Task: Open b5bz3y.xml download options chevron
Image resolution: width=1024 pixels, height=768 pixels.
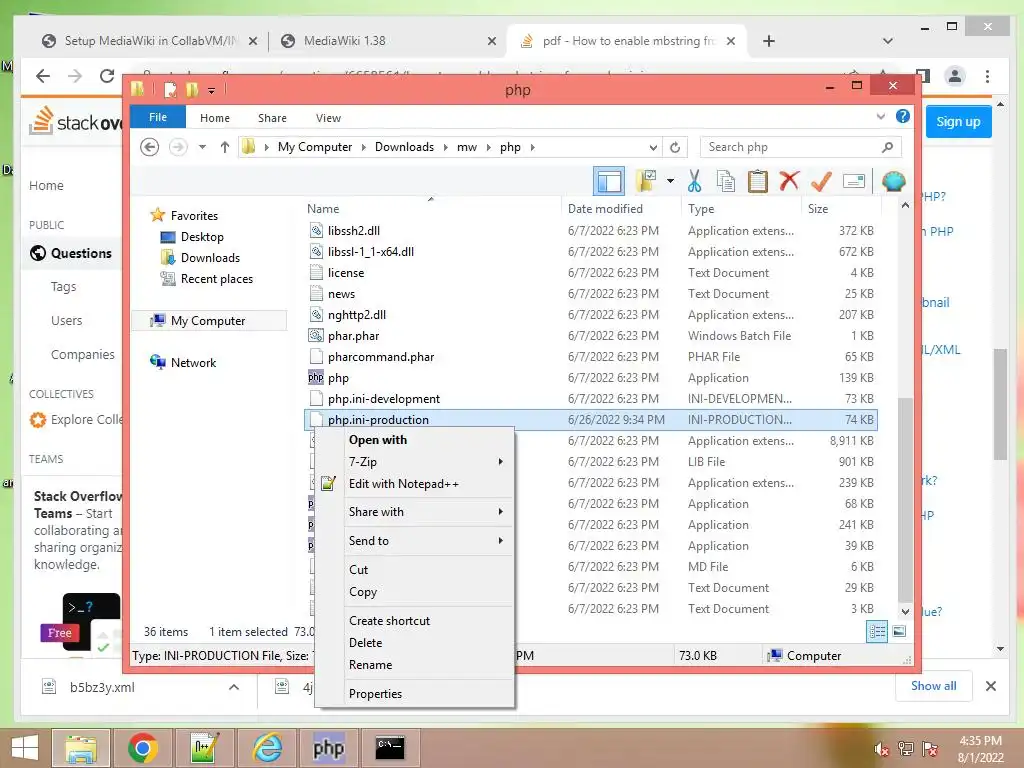Action: [234, 687]
